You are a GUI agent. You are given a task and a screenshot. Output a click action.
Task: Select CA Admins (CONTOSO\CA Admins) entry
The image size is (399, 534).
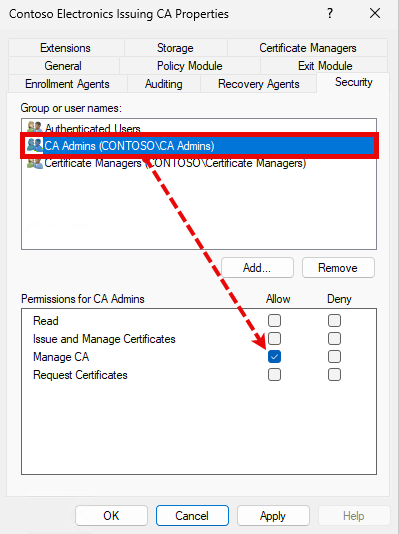199,146
